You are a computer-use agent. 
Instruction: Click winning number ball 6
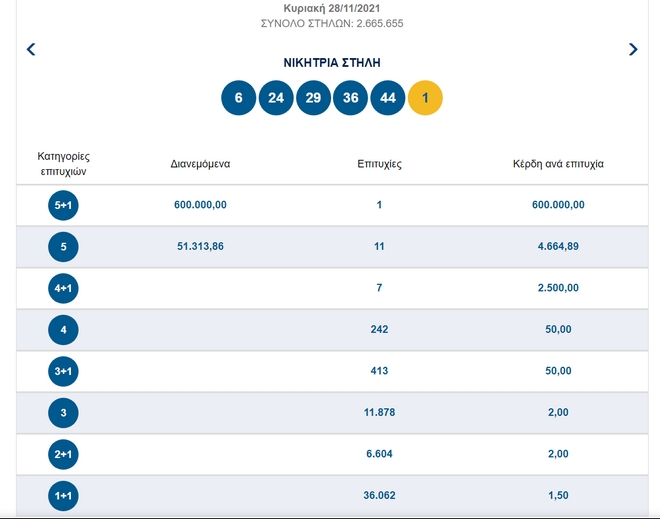(238, 98)
